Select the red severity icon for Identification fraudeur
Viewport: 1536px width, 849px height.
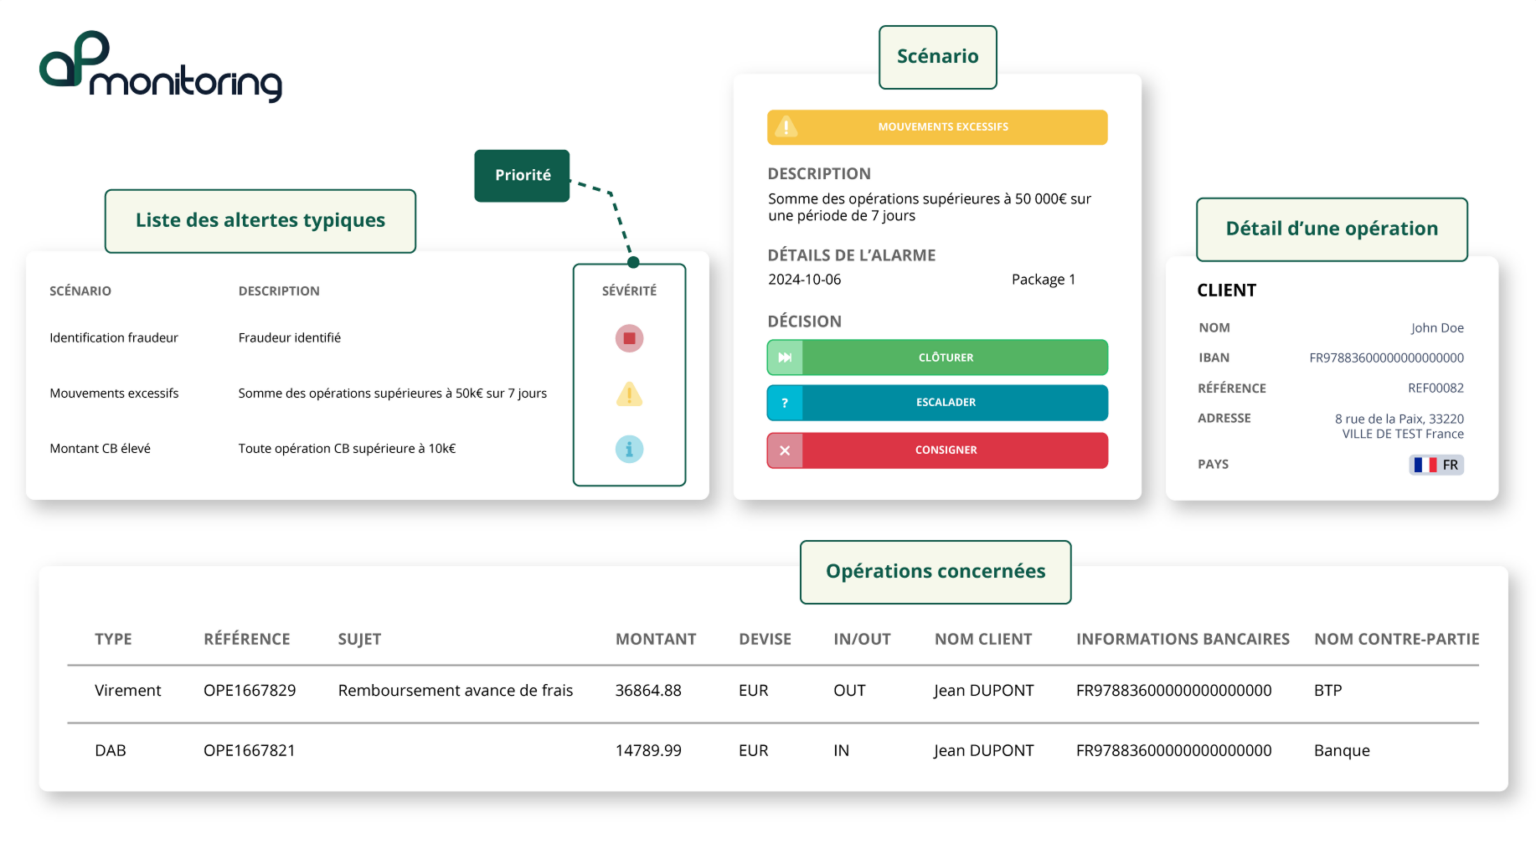pos(629,337)
